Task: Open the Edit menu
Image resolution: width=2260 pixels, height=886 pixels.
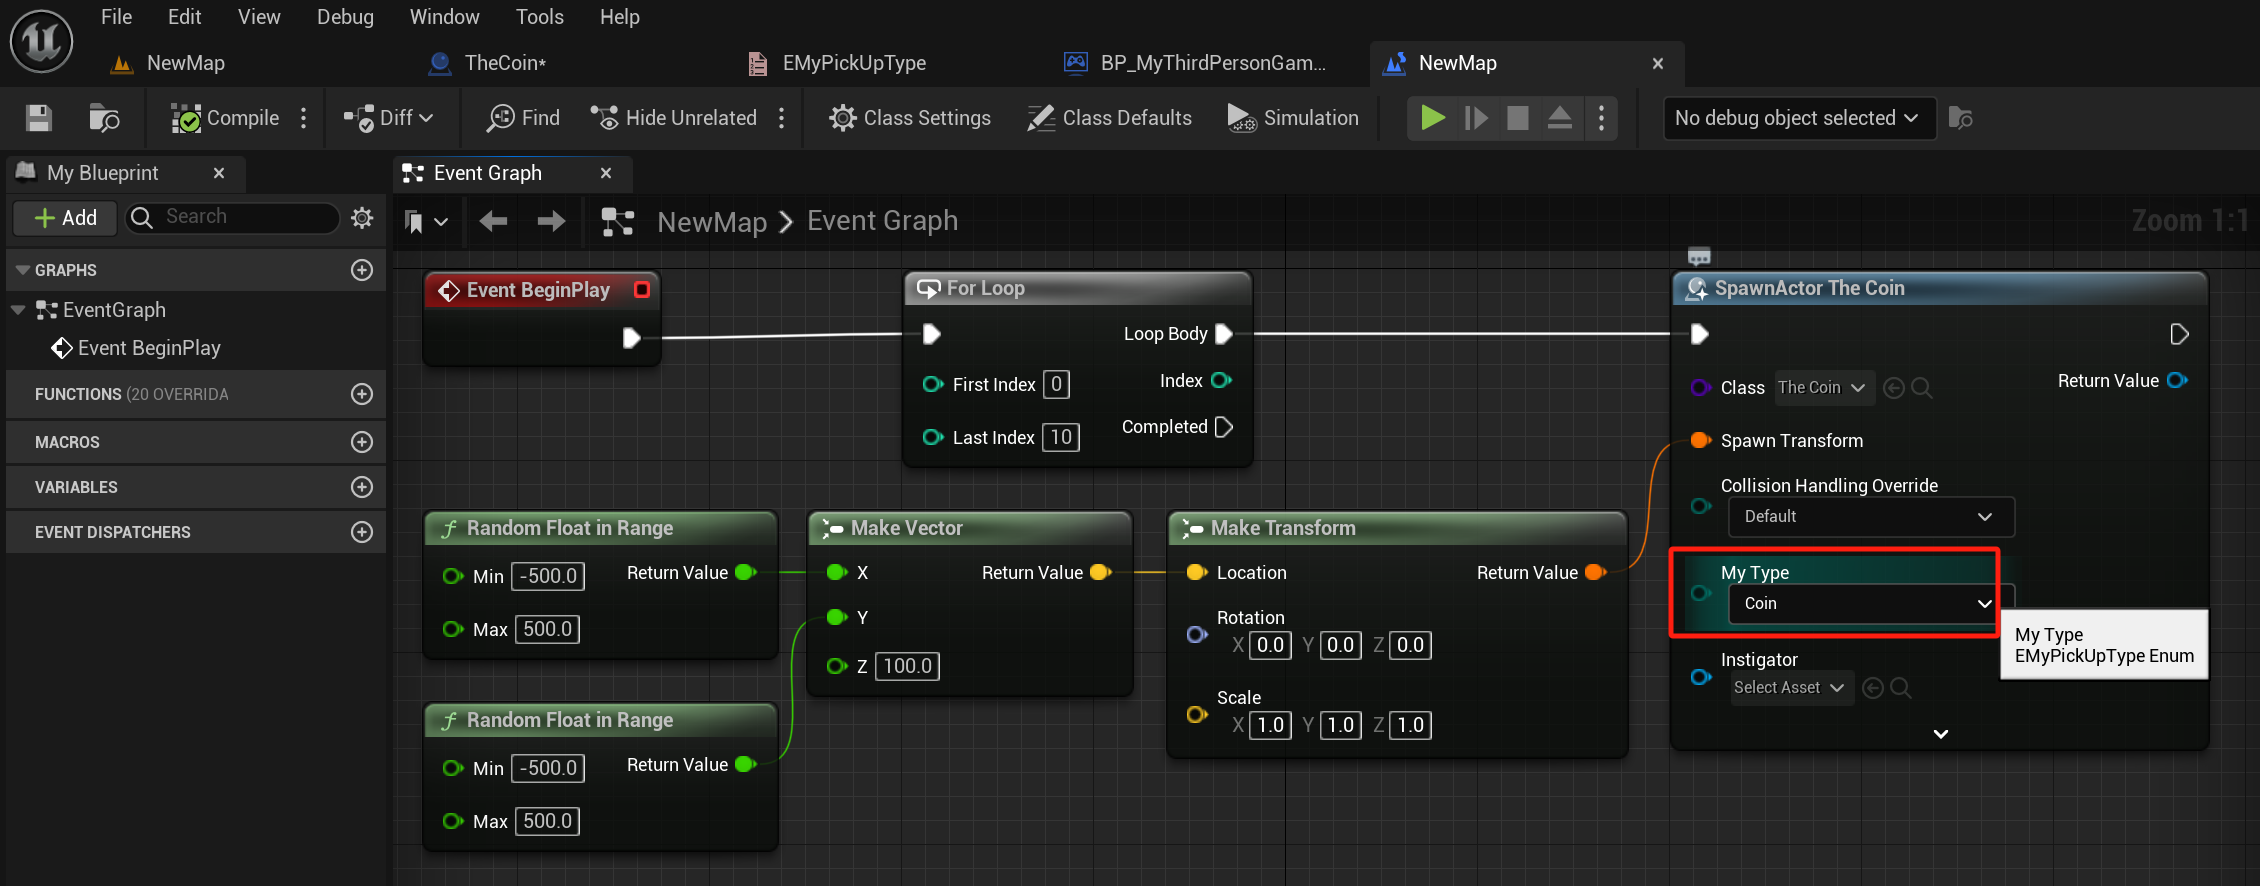Action: (x=184, y=17)
